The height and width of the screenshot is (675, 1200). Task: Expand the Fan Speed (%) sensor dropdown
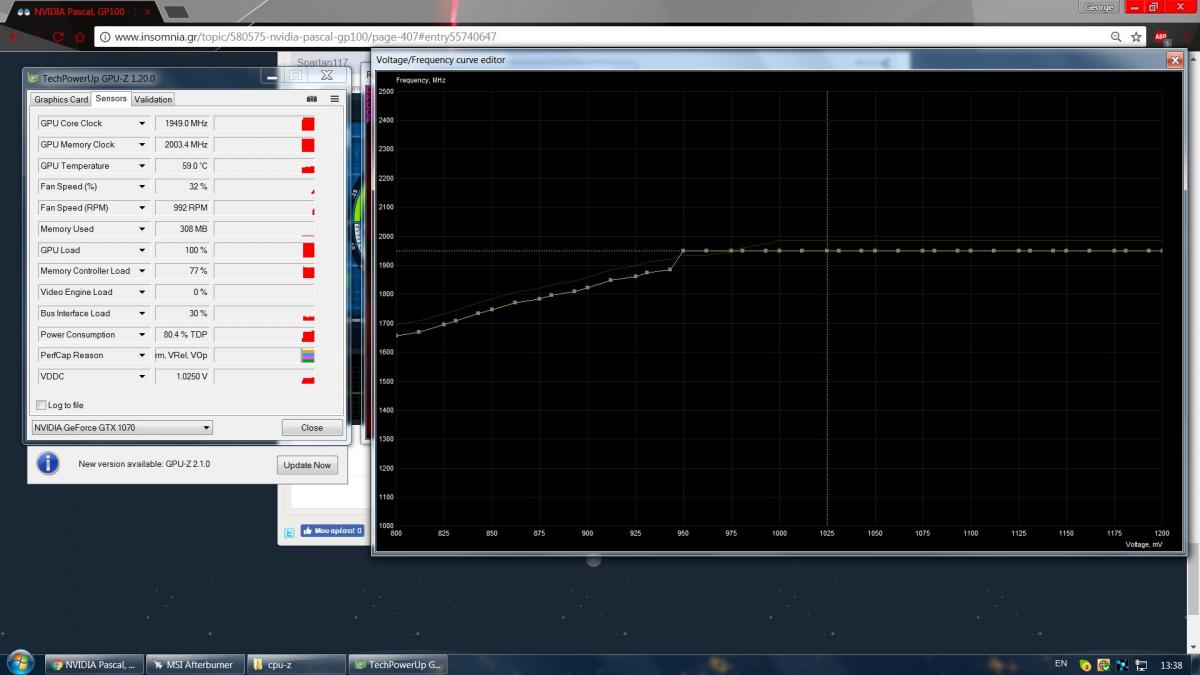pos(142,187)
